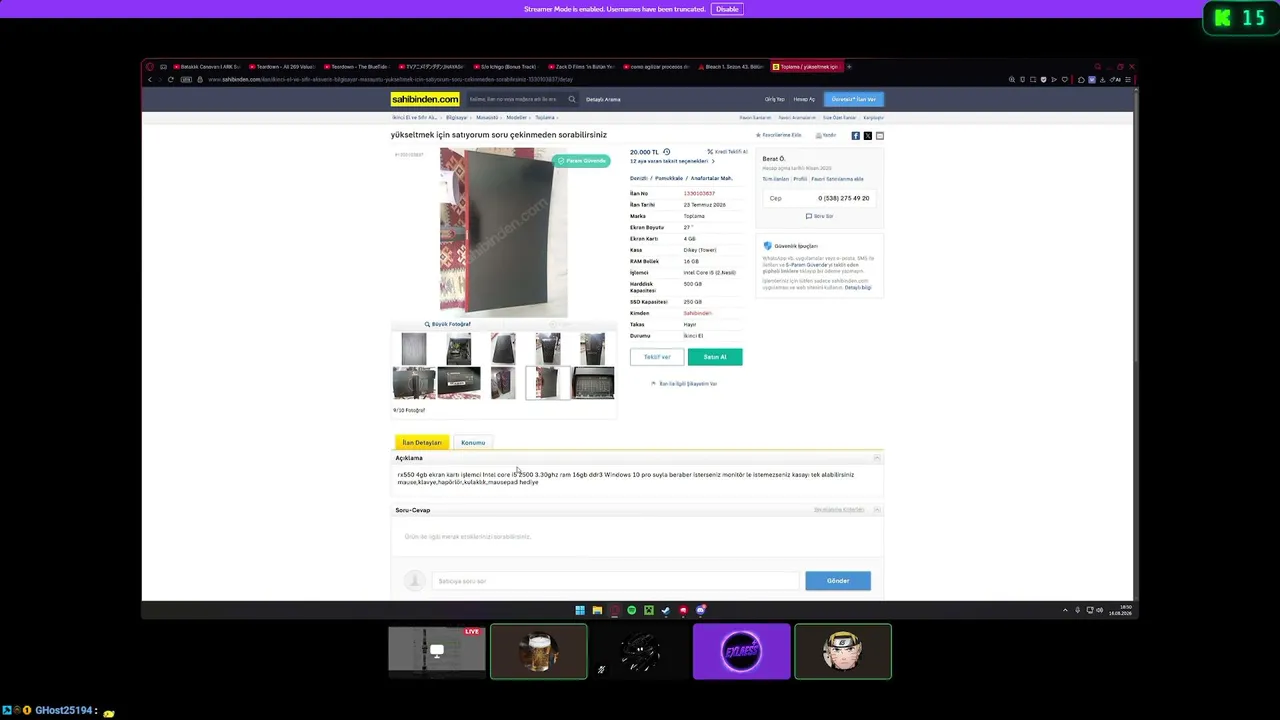Screen dimensions: 1280x720
Task: Expand the 12 aya varan taksit options
Action: [672, 161]
